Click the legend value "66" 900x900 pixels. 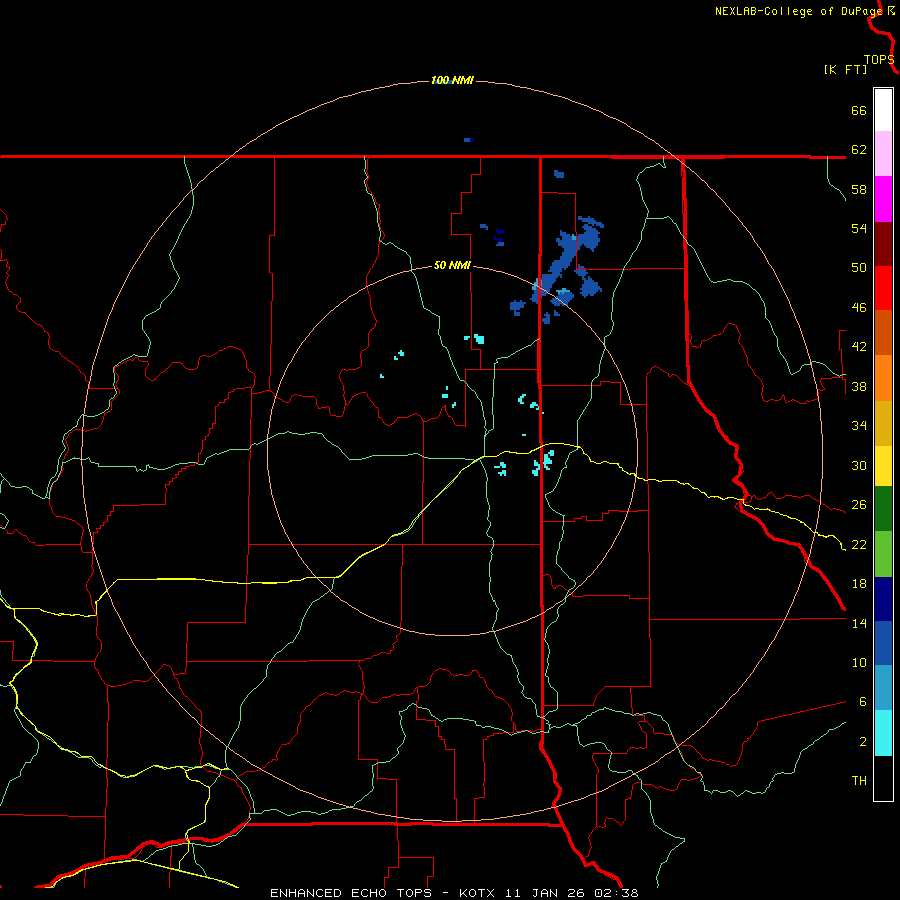pyautogui.click(x=859, y=111)
